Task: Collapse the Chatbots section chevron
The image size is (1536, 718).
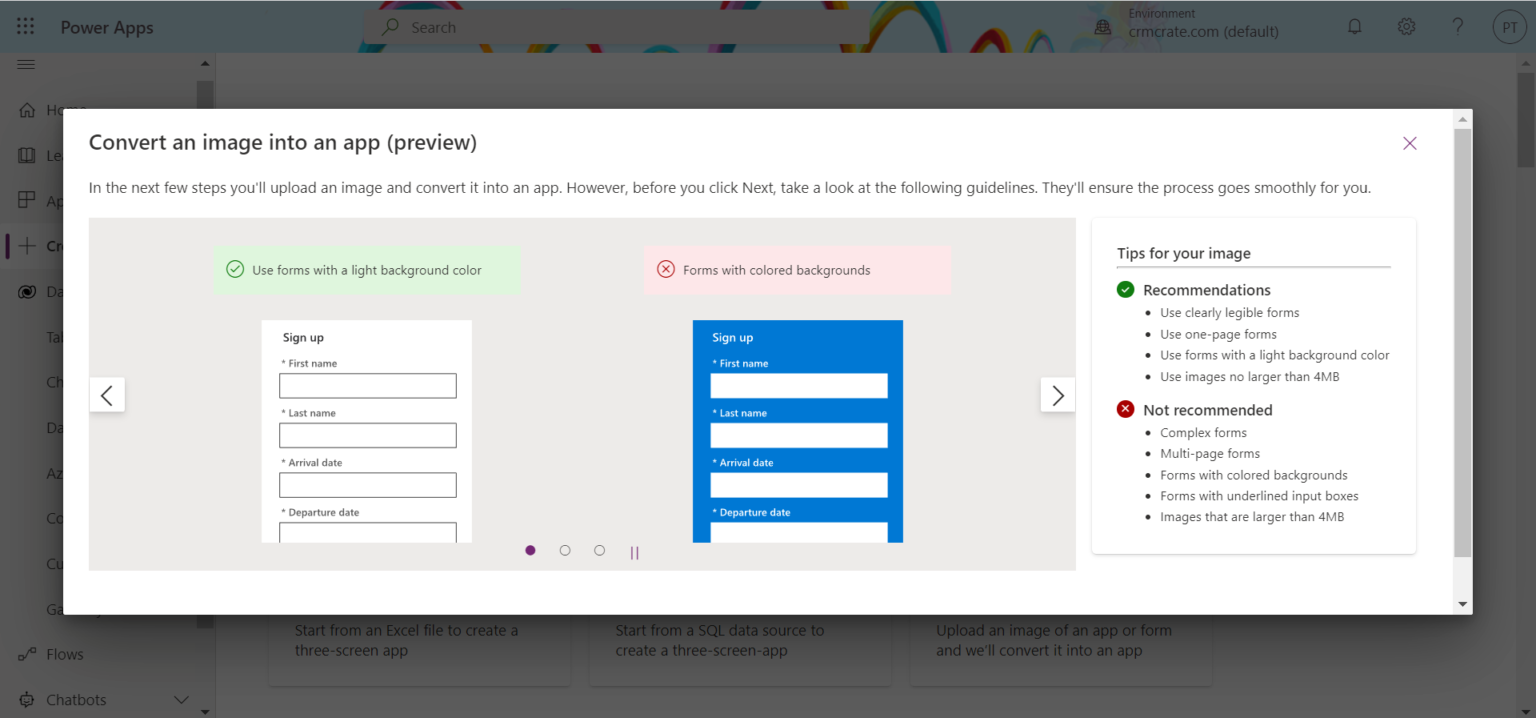Action: (181, 700)
